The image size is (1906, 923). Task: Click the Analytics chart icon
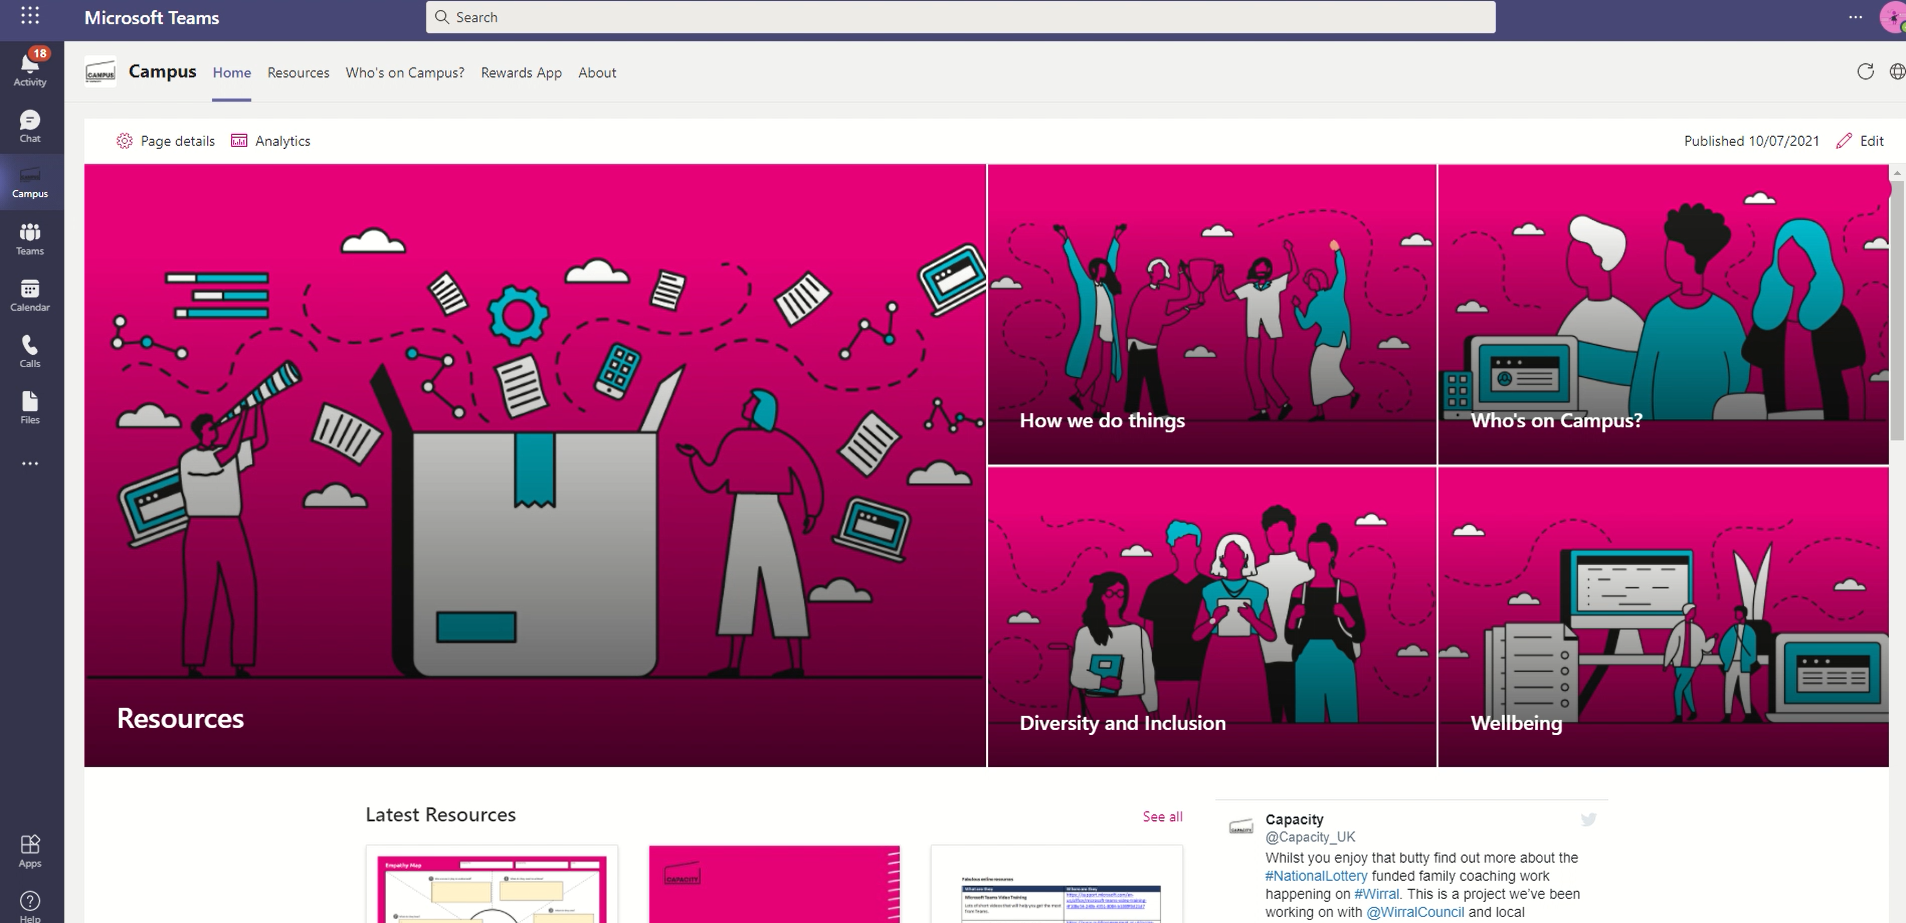point(239,141)
